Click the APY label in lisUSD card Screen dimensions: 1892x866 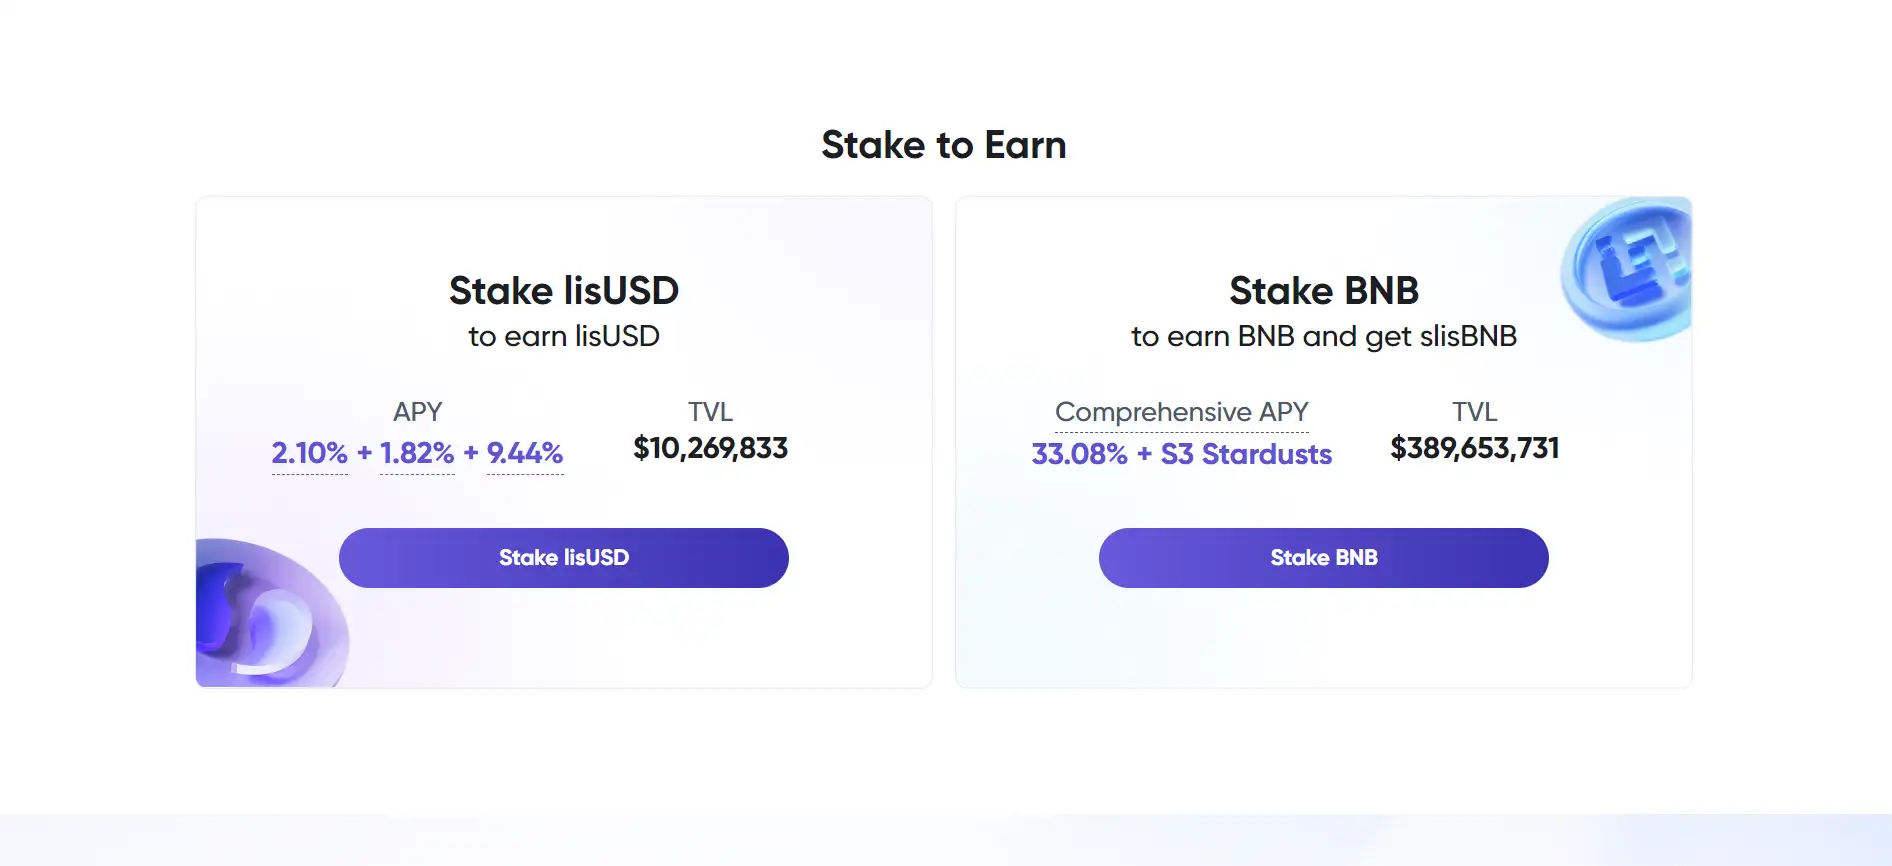pos(417,412)
